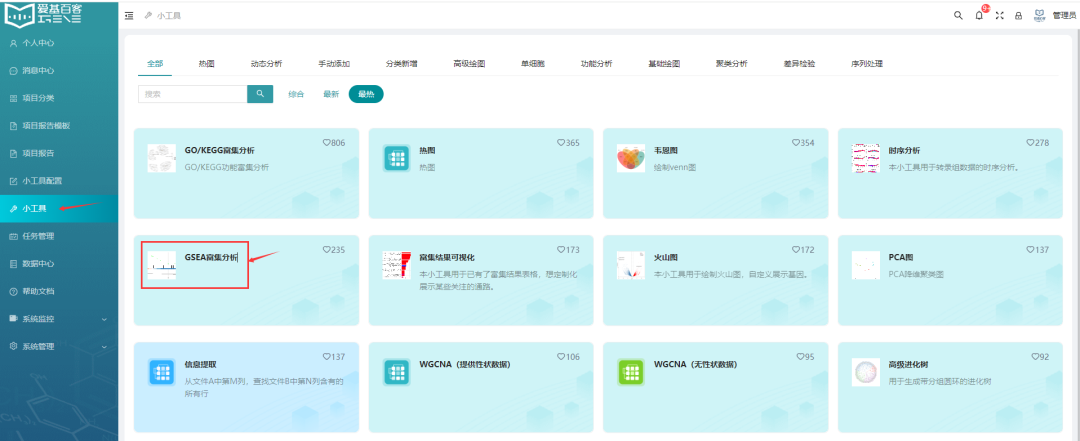Select 小工具 wrench icon in sidebar
The height and width of the screenshot is (441, 1080).
pyautogui.click(x=13, y=208)
